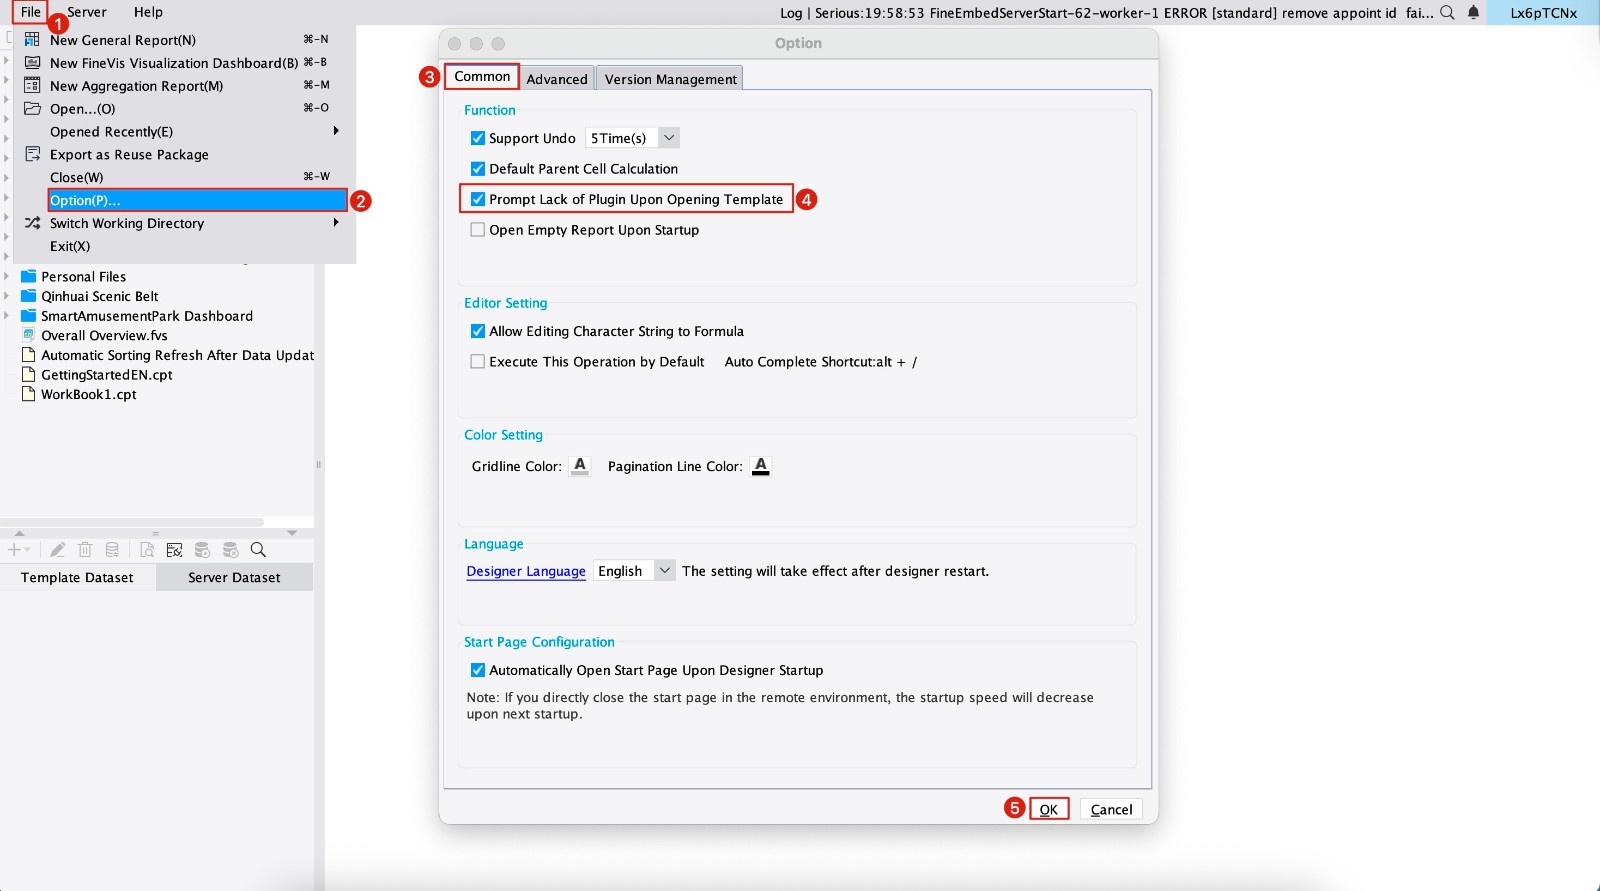Click the database with X icon
This screenshot has height=891, width=1600.
[230, 550]
